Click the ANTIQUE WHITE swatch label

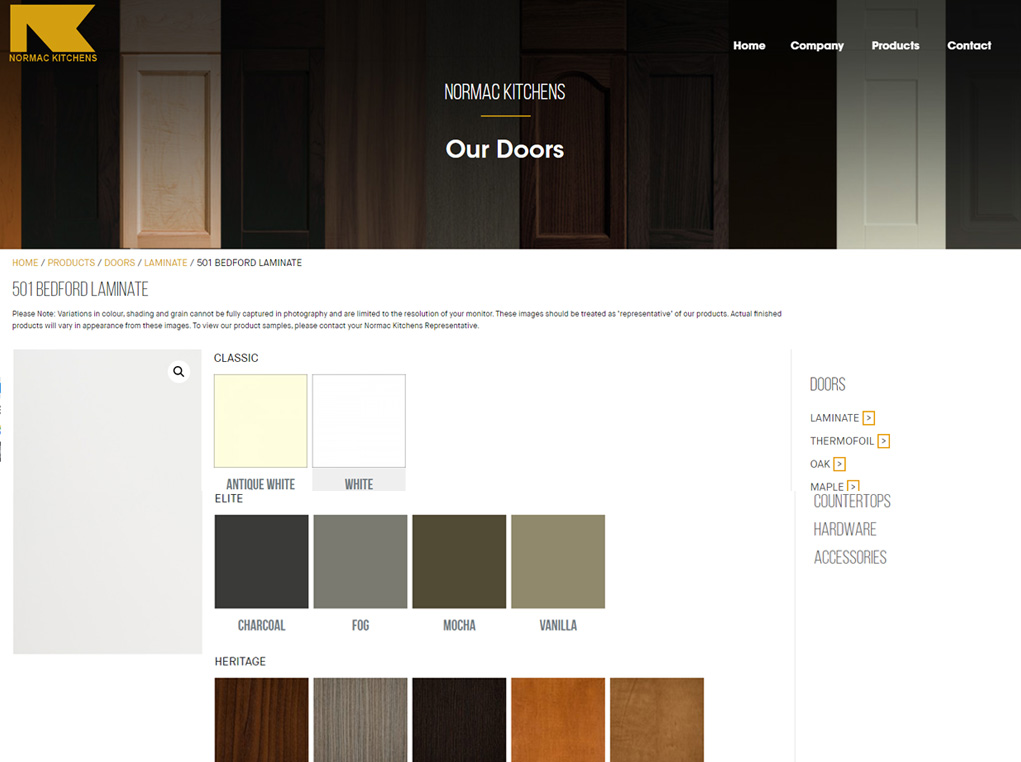(x=260, y=484)
